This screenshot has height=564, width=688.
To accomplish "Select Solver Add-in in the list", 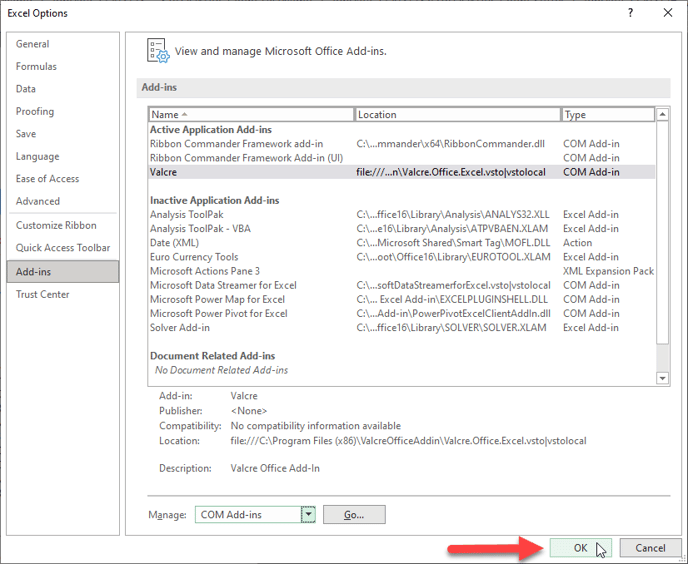I will tap(180, 328).
